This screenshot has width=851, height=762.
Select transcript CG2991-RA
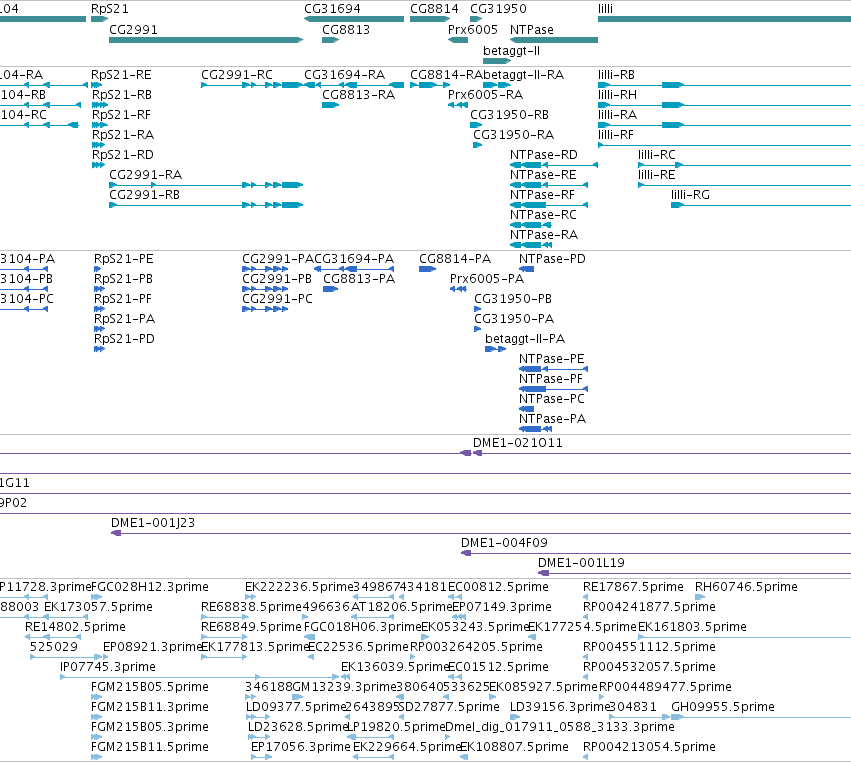point(145,175)
